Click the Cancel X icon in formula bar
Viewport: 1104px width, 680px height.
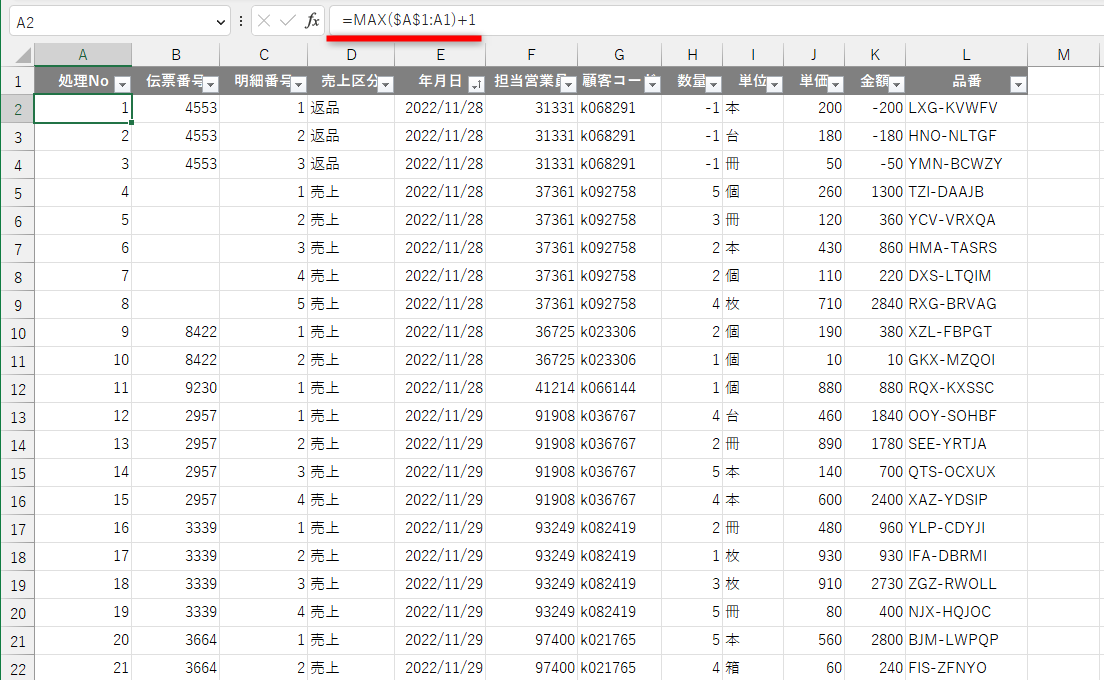[264, 21]
